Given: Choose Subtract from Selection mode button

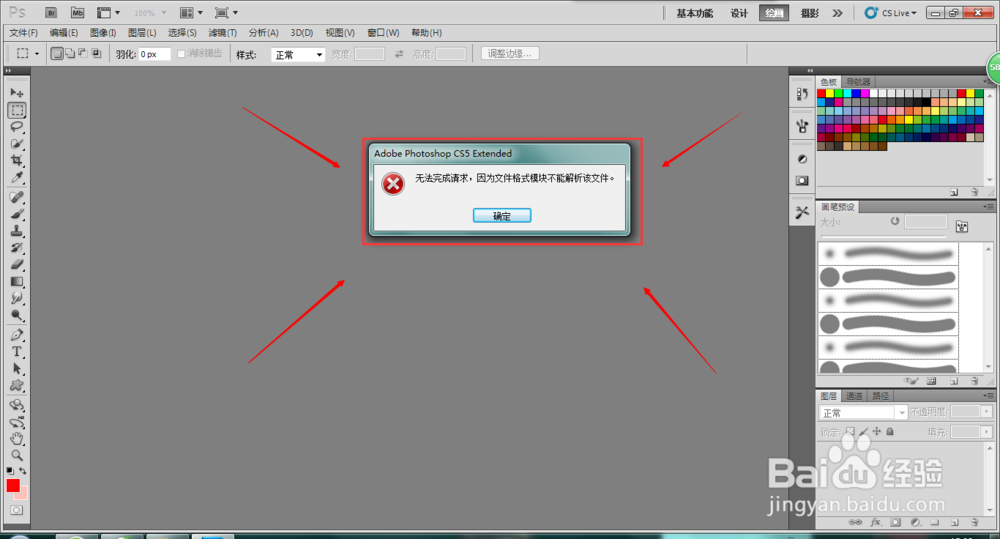Looking at the screenshot, I should point(82,54).
